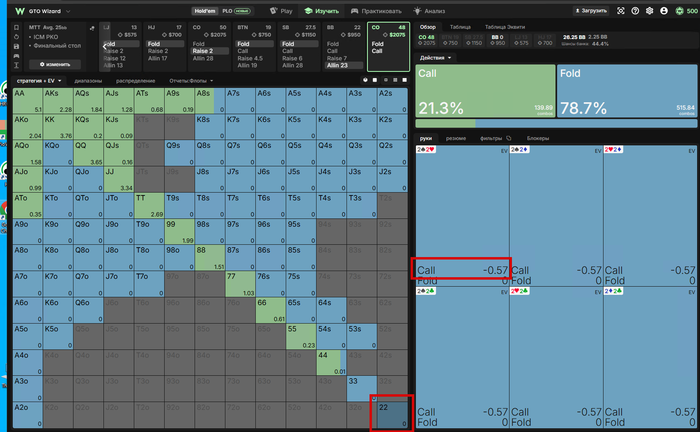Screen dimensions: 700x432
Task: Click the reset/refresh icon below bookmark
Action: coord(17,37)
